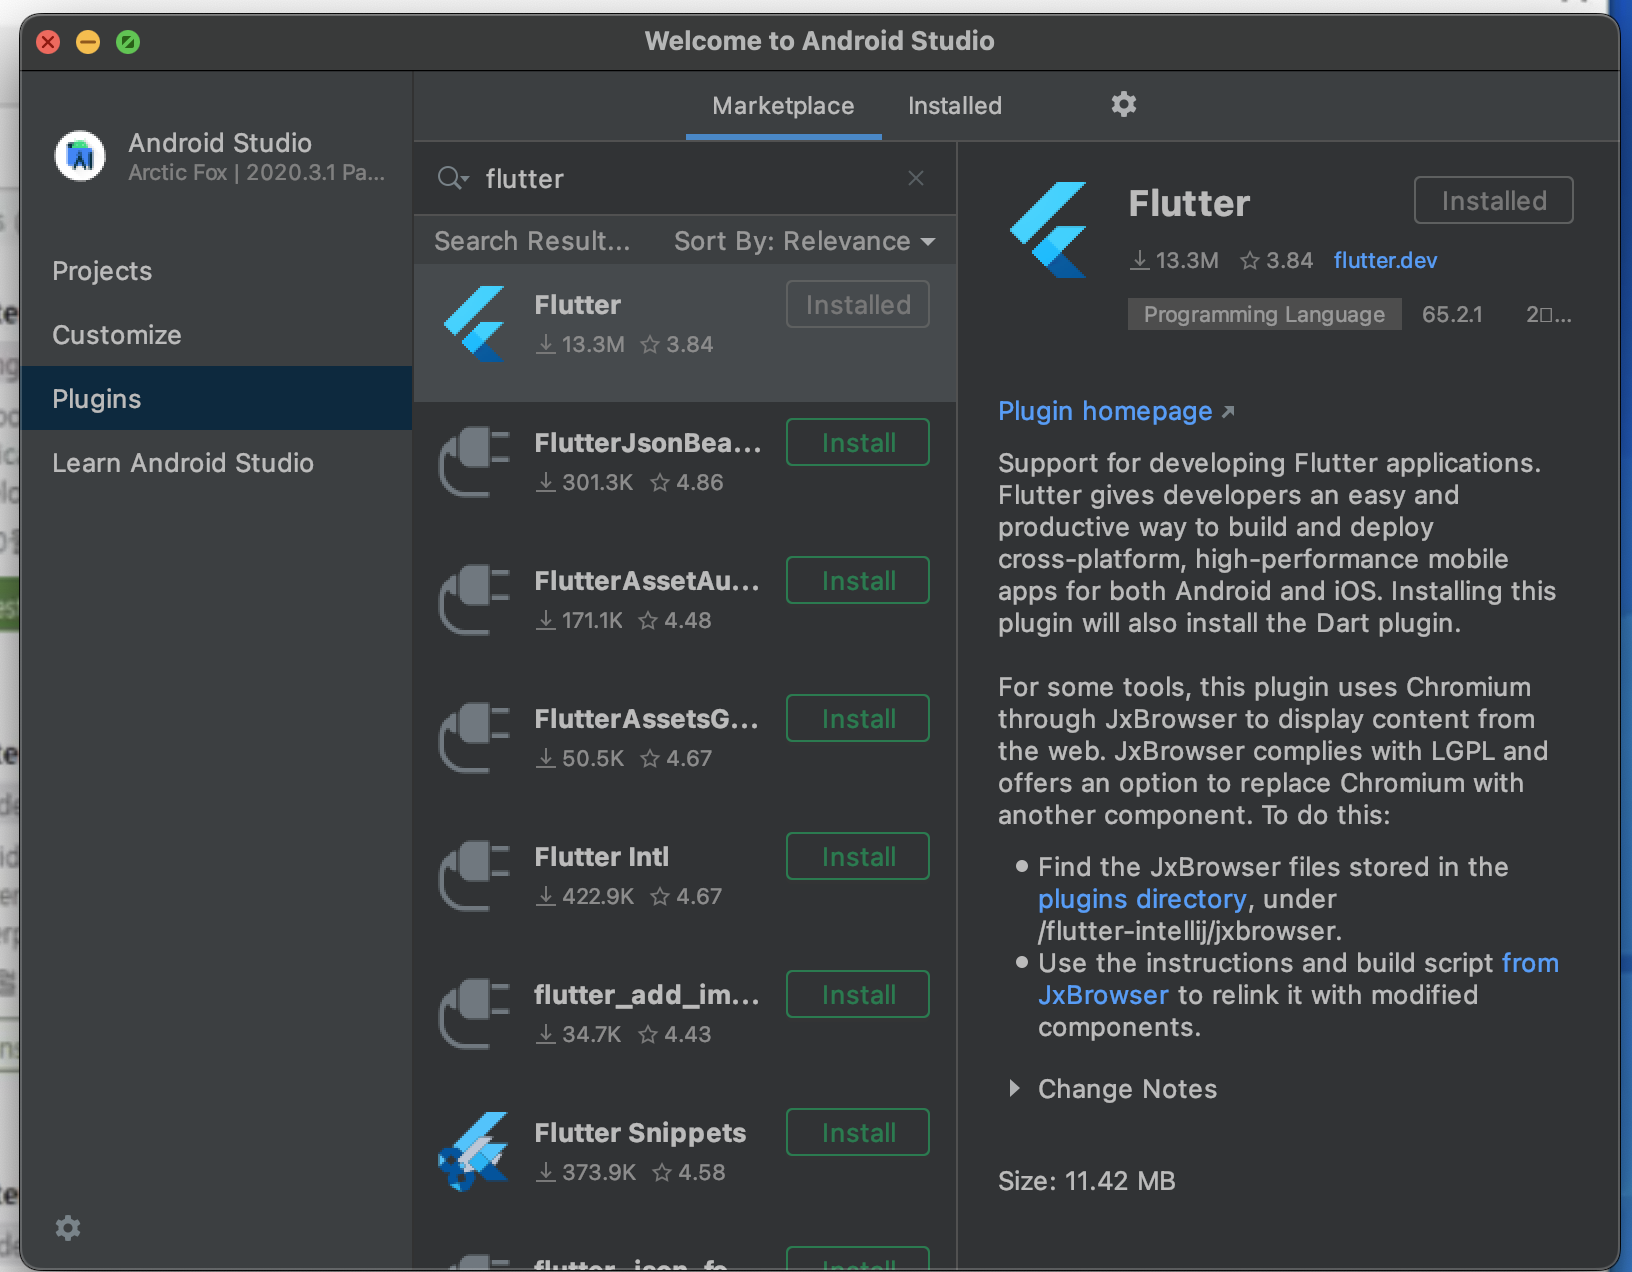1632x1272 pixels.
Task: Install the Flutter Snippets plugin
Action: coord(858,1132)
